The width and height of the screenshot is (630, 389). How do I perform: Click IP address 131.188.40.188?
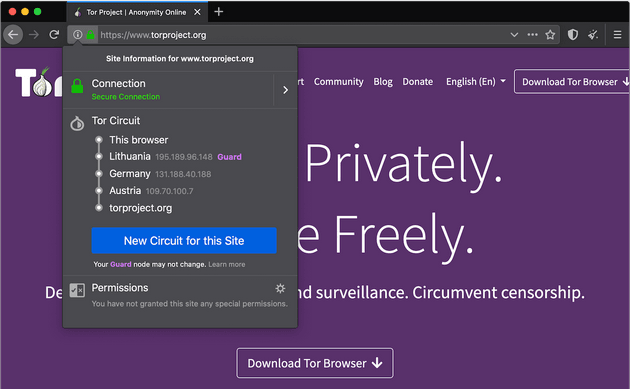(183, 174)
